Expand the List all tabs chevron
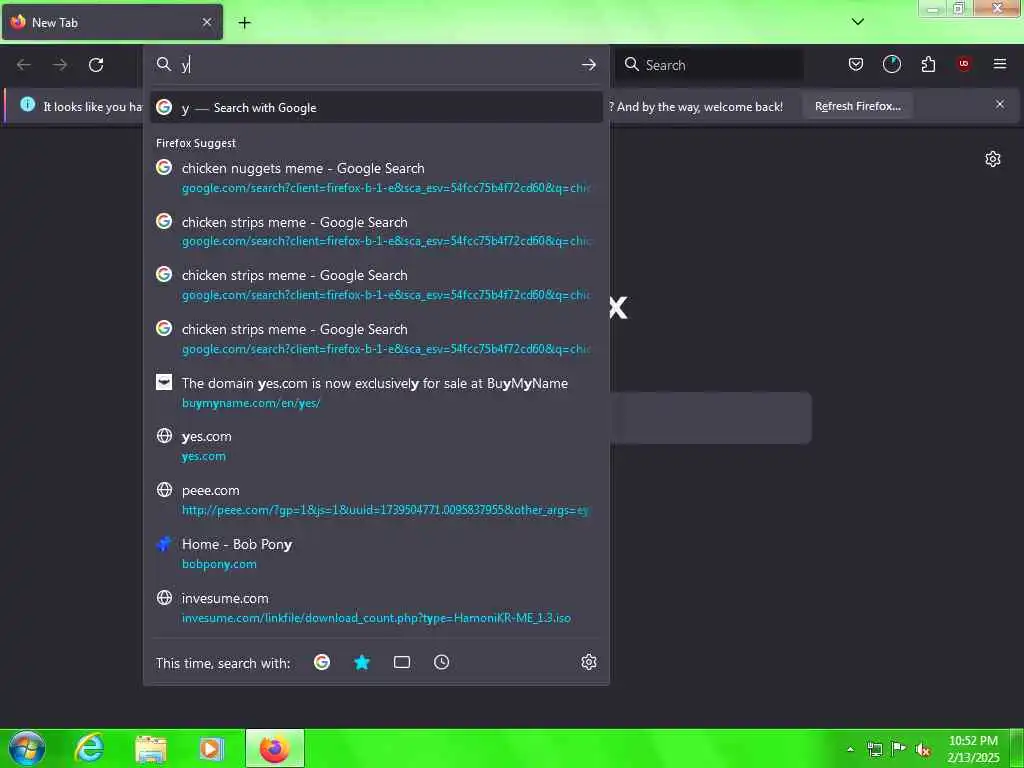 (858, 22)
